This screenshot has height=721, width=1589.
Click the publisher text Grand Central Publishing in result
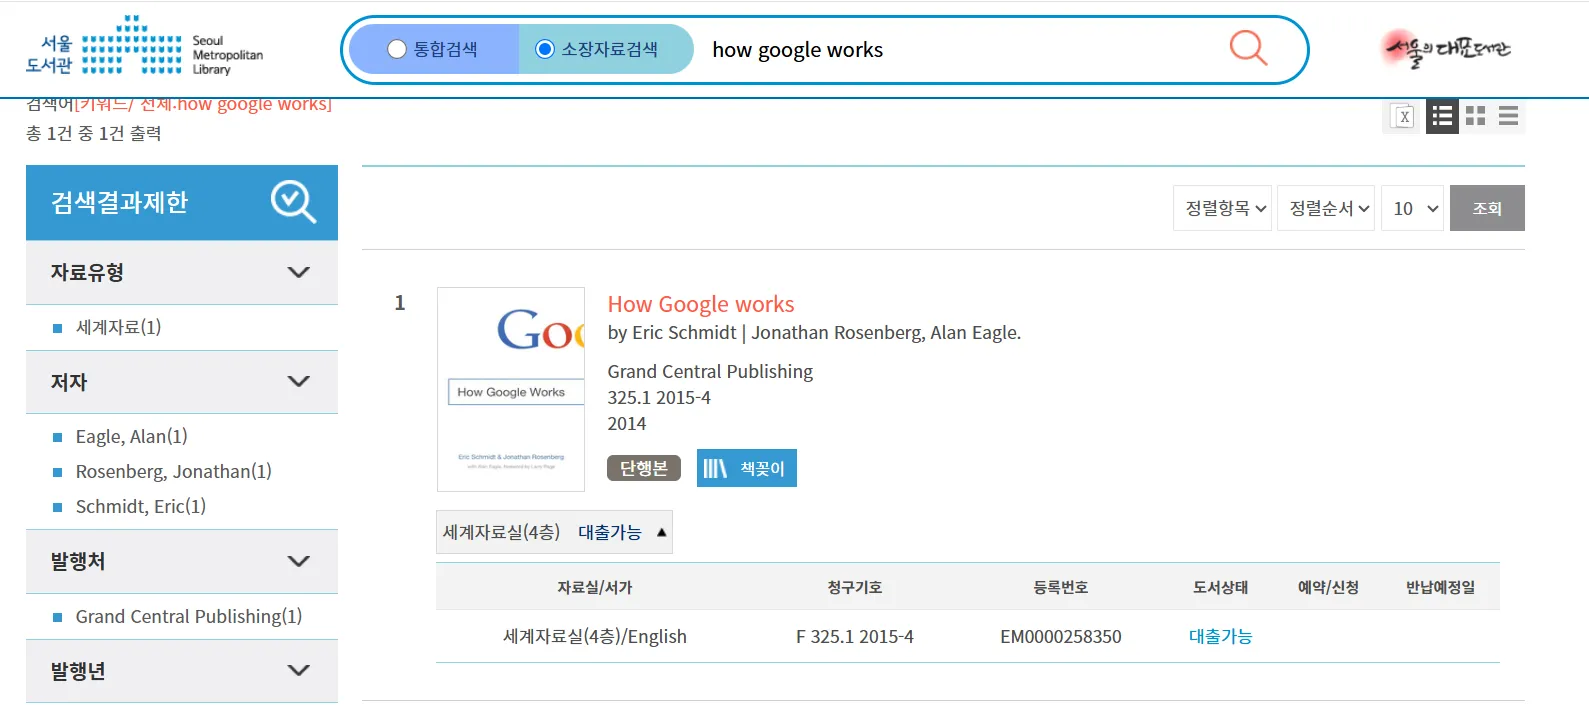pos(710,371)
